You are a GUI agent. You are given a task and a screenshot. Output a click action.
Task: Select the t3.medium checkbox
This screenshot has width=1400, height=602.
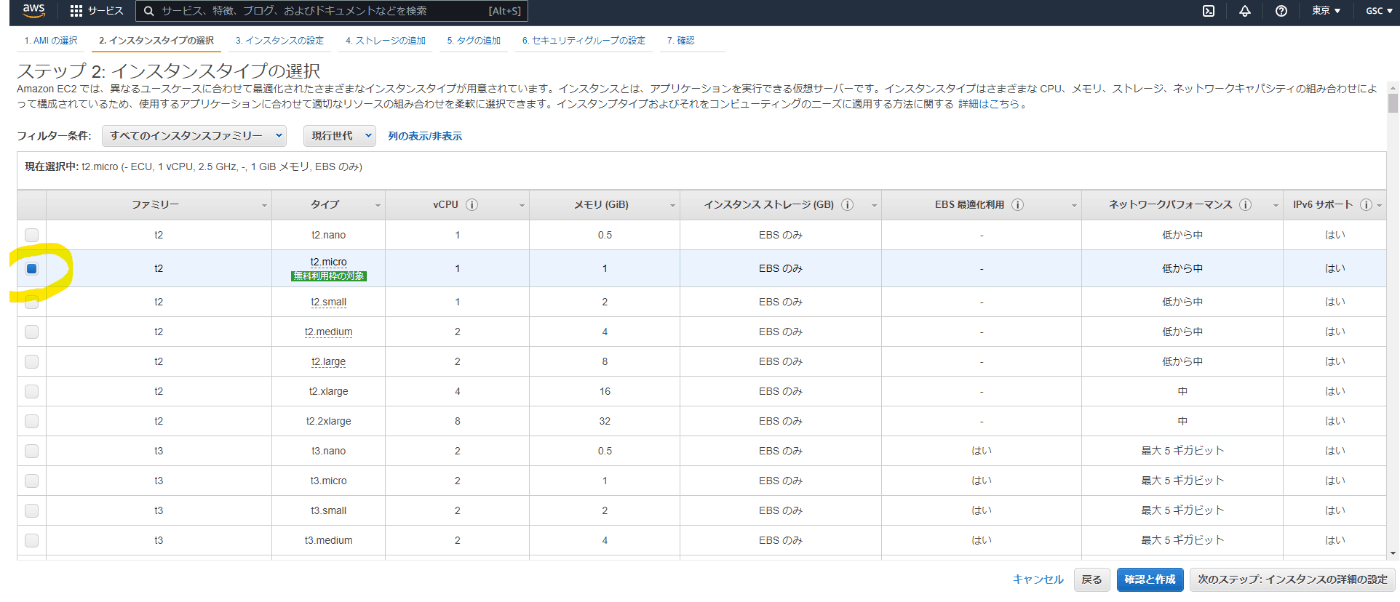[32, 540]
